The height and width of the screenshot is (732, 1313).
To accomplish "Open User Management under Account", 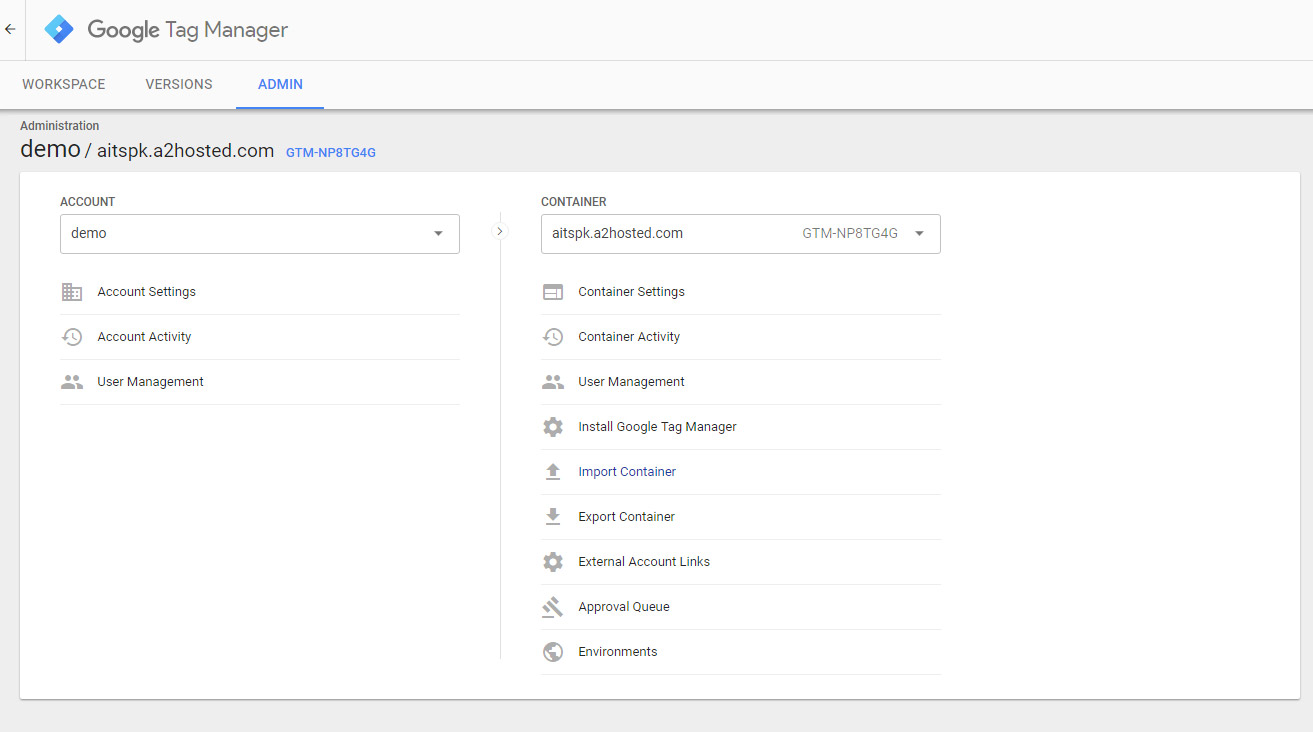I will click(x=260, y=382).
